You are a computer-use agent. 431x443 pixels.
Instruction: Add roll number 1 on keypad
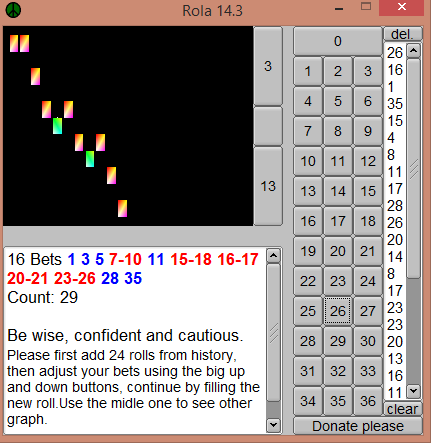[308, 71]
